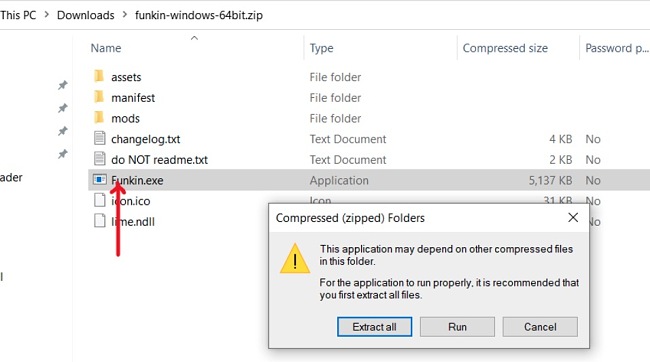Screen dimensions: 650x362
Task: Click the Run button in the dialog
Action: pyautogui.click(x=457, y=327)
